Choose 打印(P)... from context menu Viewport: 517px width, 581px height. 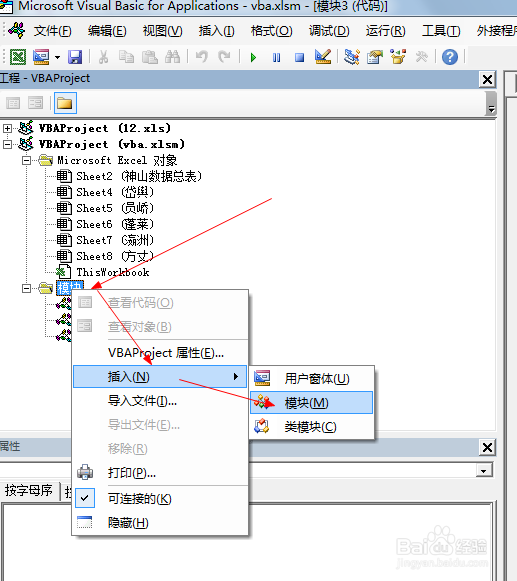click(160, 473)
